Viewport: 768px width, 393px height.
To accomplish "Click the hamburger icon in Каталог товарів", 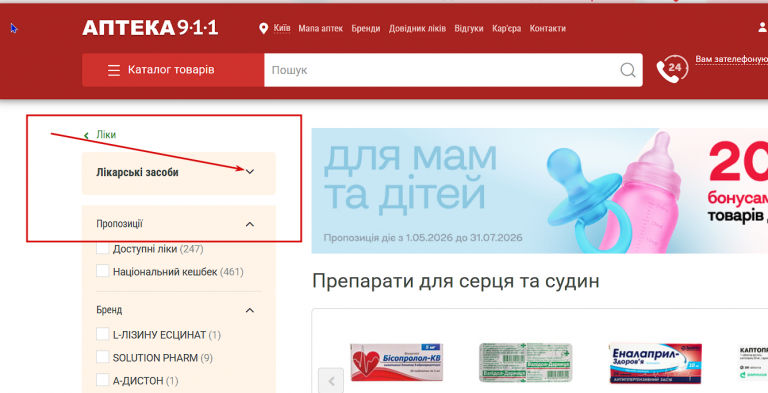I will coord(114,70).
